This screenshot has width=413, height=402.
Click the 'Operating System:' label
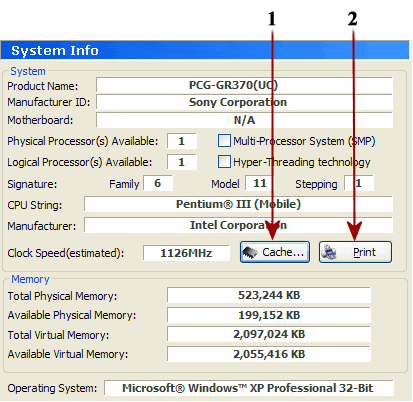(x=52, y=388)
